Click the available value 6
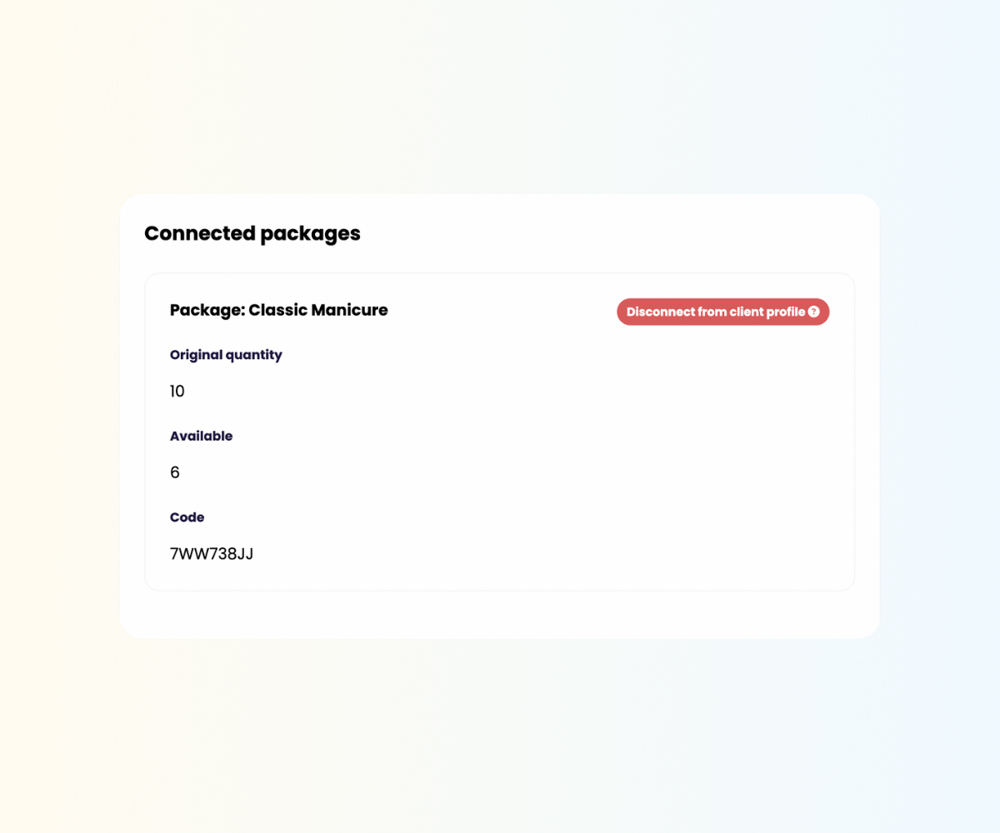This screenshot has width=1000, height=833. (175, 472)
